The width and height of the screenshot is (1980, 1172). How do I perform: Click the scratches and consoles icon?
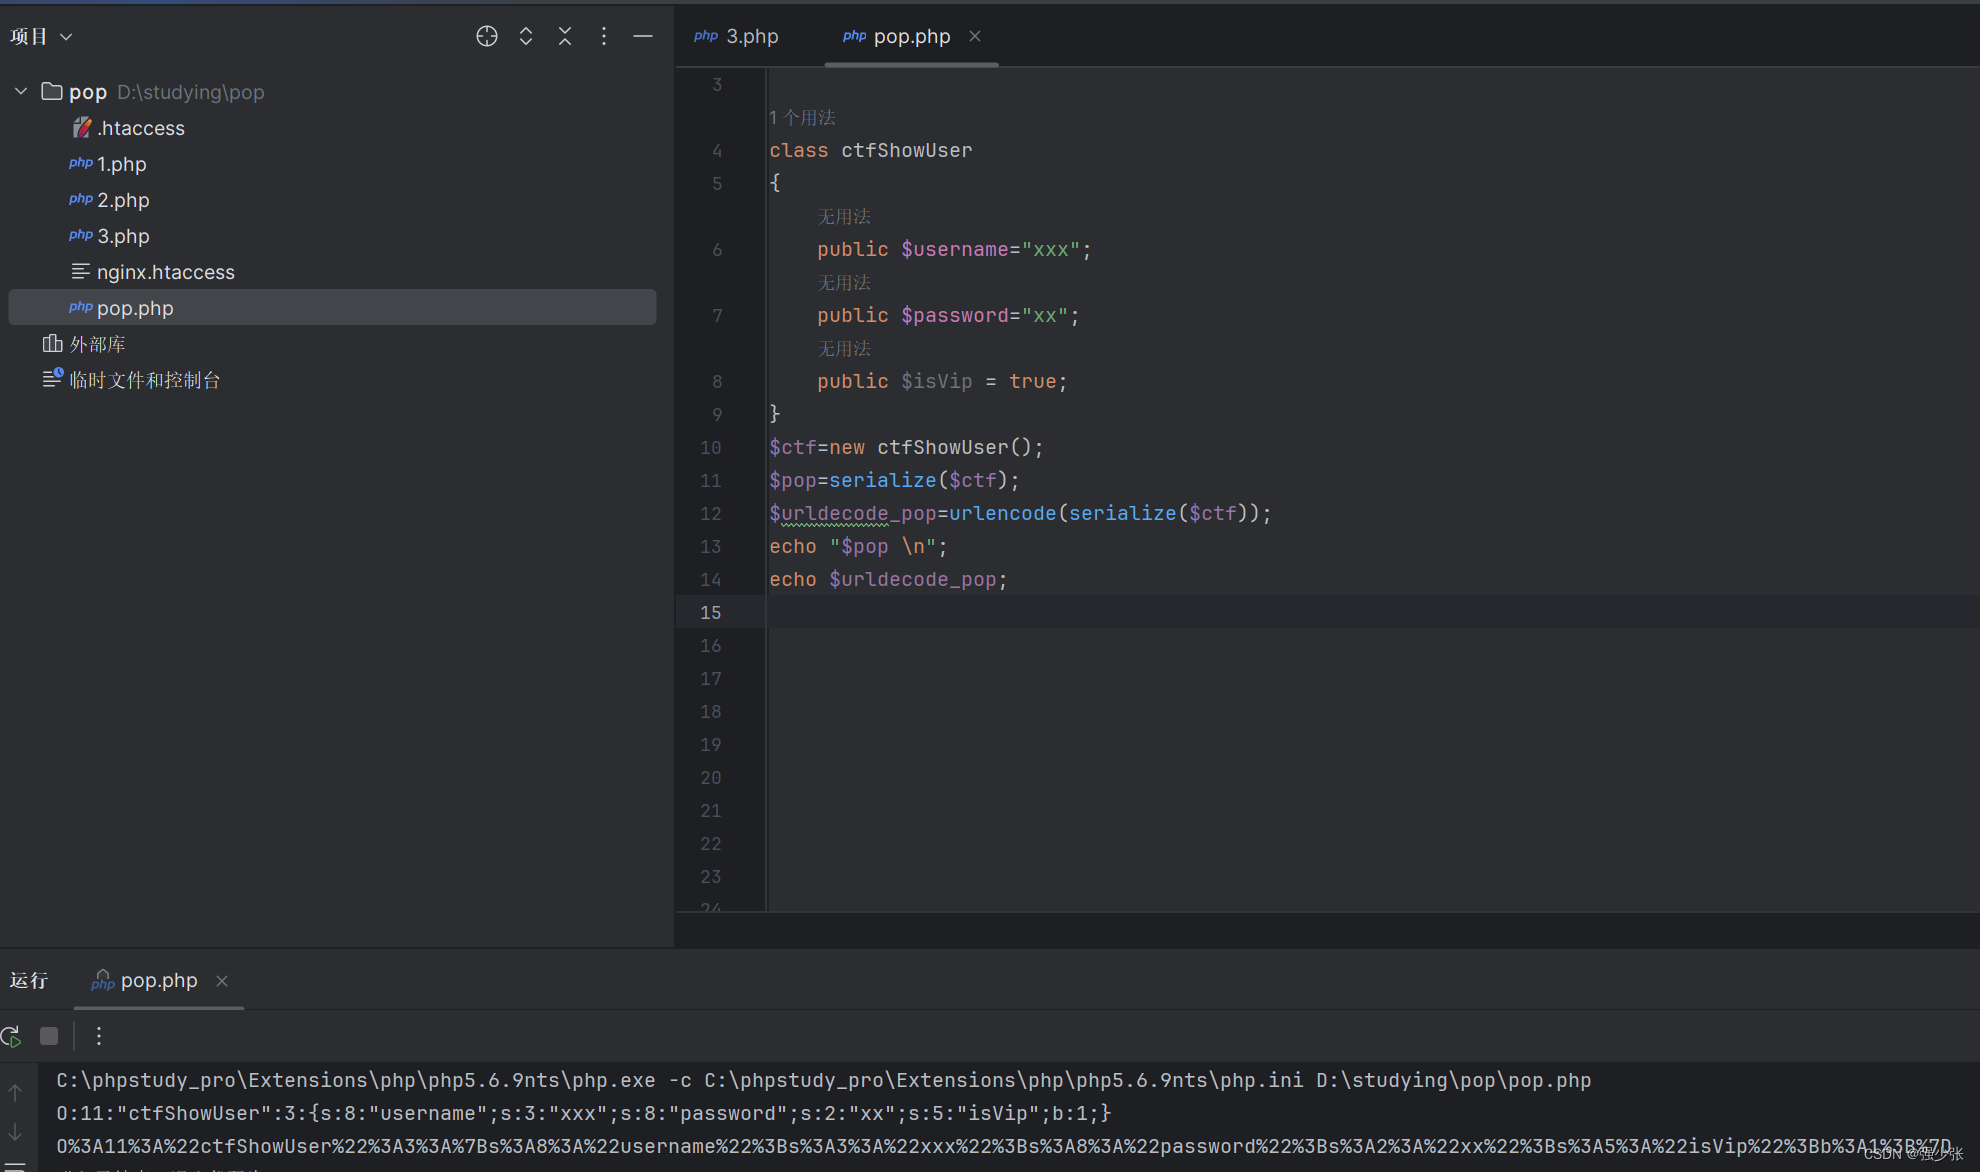[x=52, y=378]
